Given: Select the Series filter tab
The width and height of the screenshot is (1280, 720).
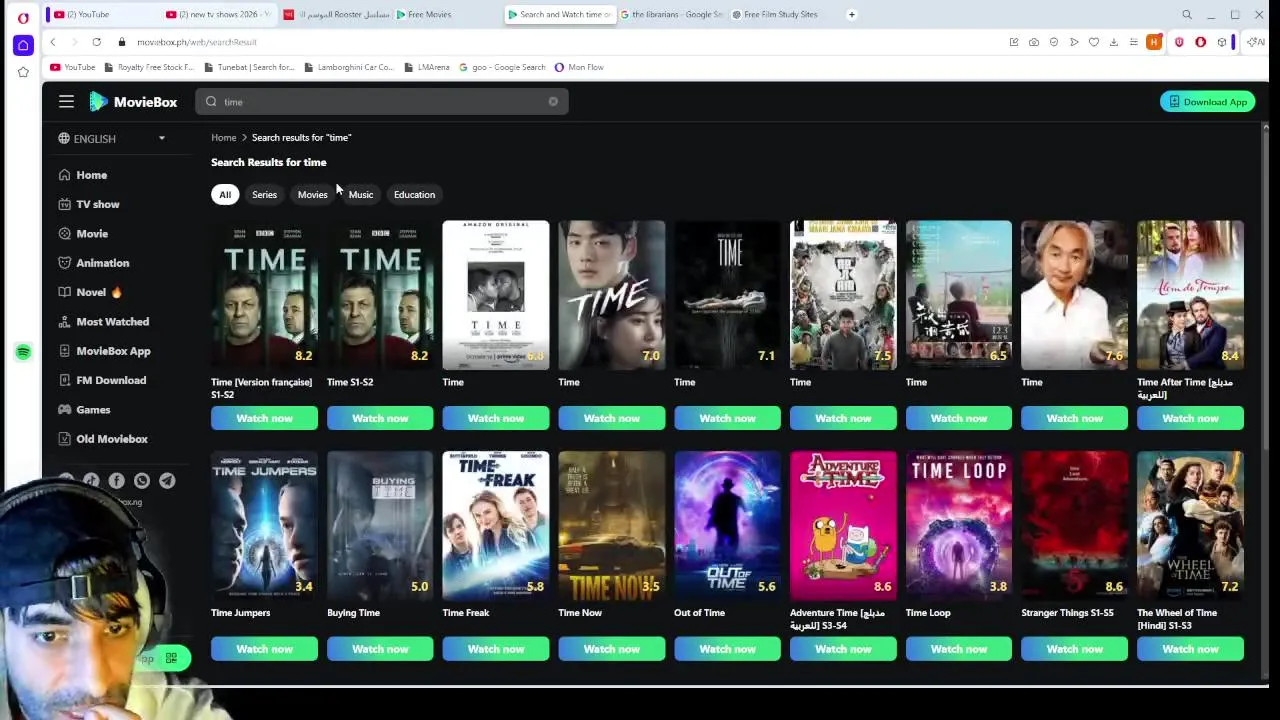Looking at the screenshot, I should [264, 195].
